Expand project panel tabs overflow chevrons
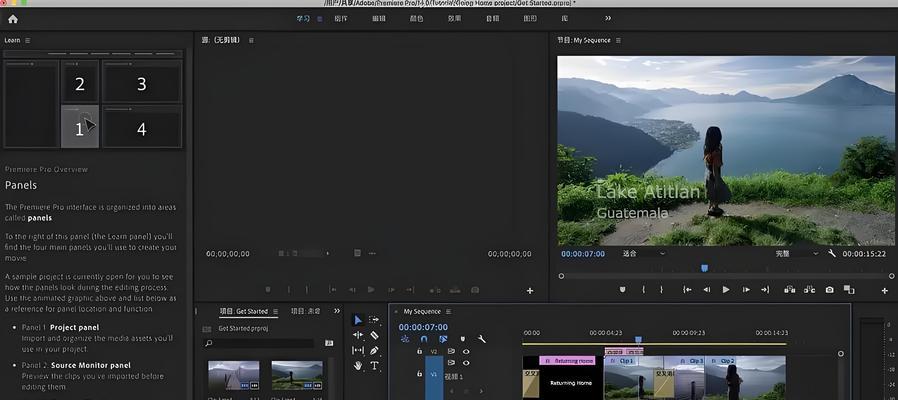The width and height of the screenshot is (898, 400). [337, 311]
